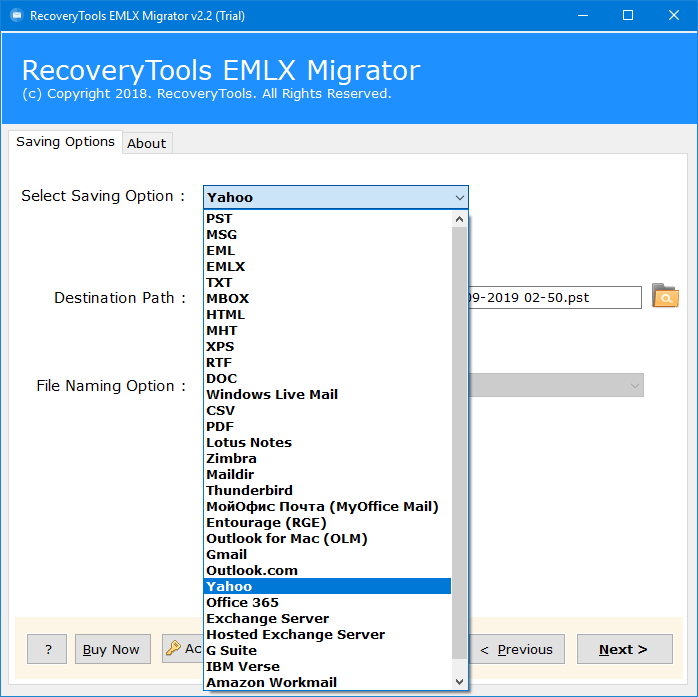Screen dimensions: 698x697
Task: Click the folder browse icon for destination
Action: pos(665,296)
